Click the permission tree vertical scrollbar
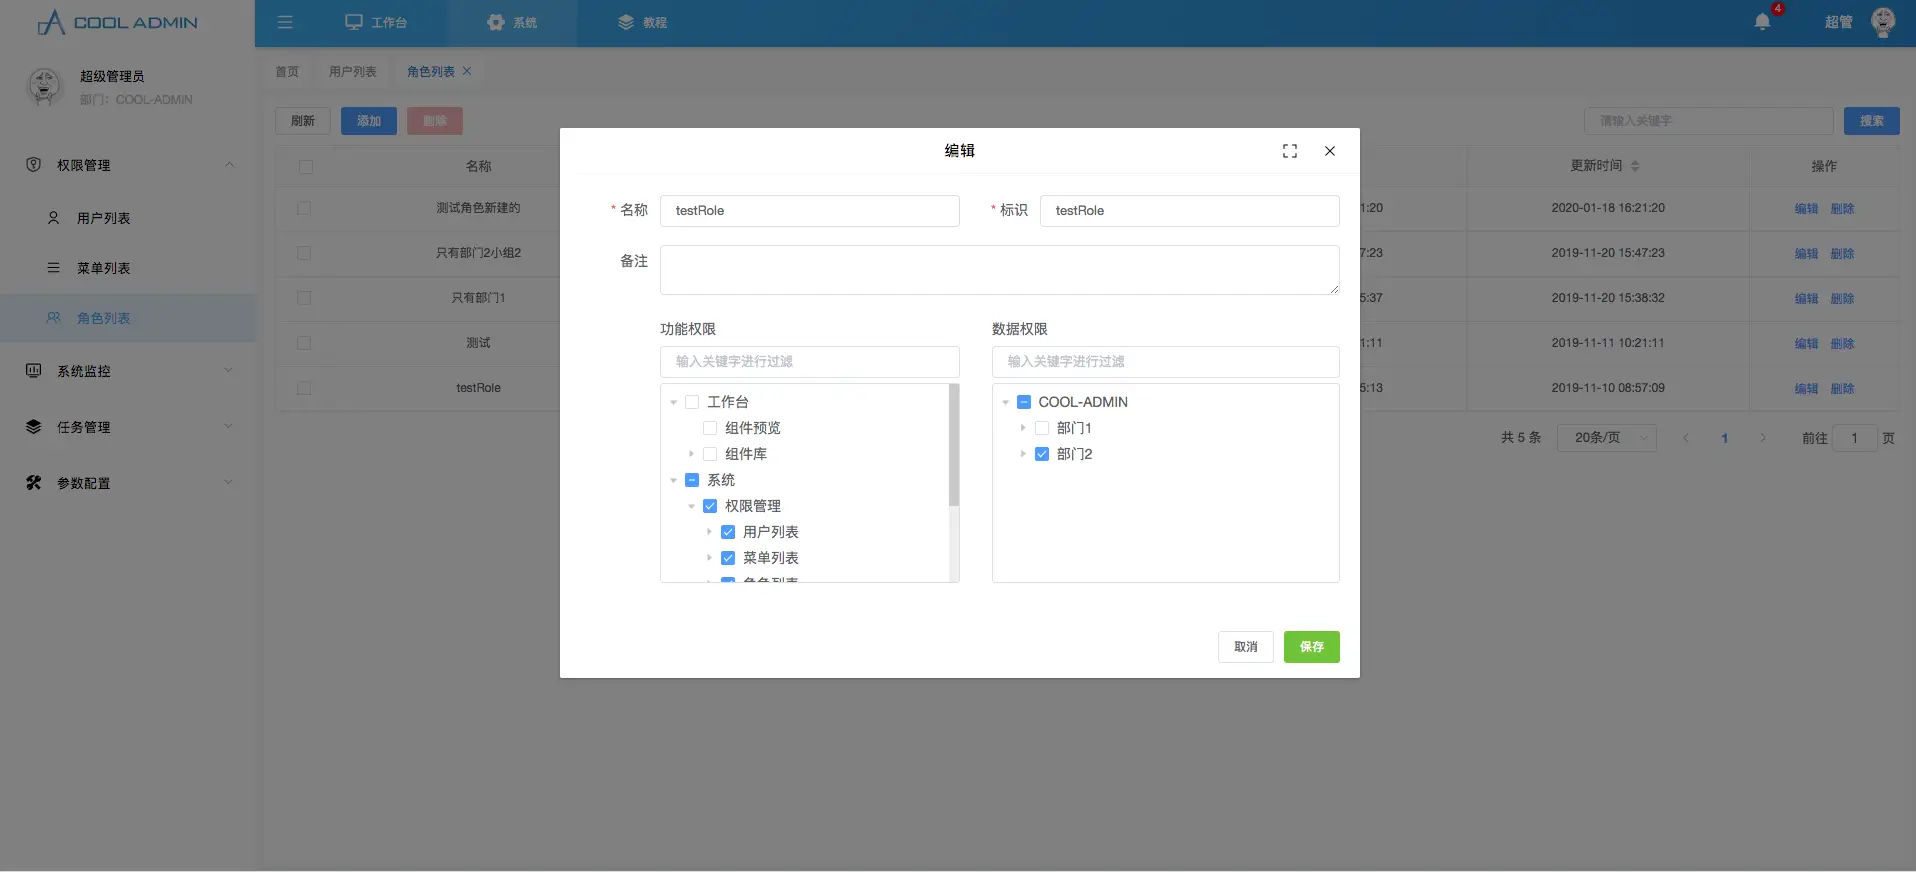 coord(954,445)
